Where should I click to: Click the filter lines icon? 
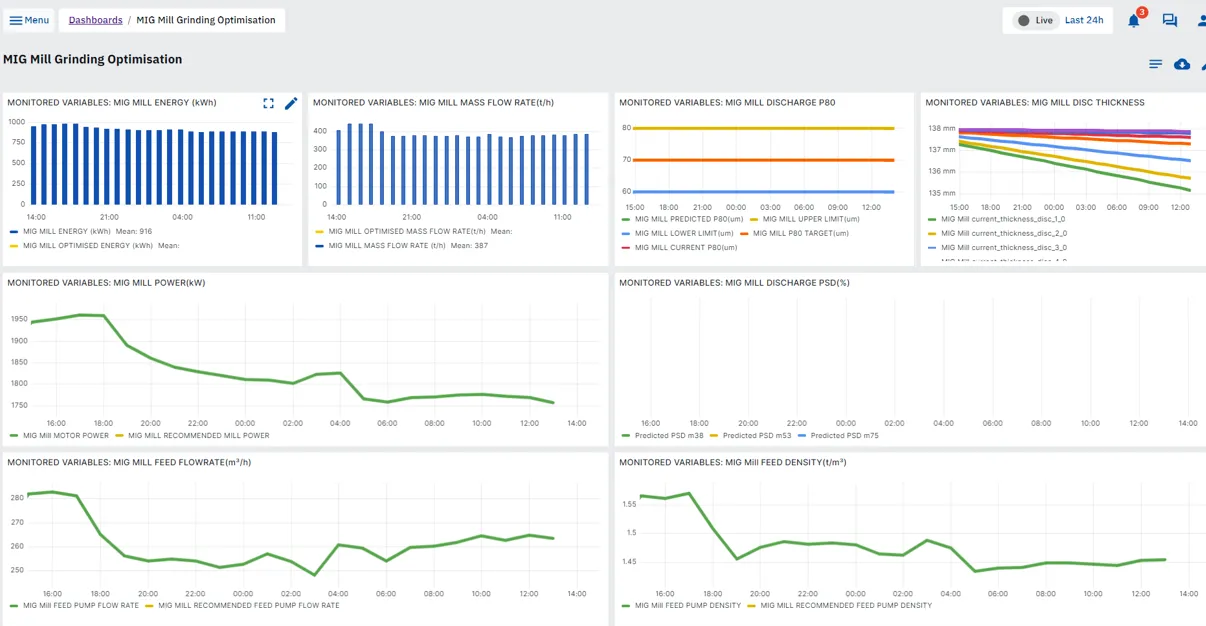pyautogui.click(x=1155, y=64)
